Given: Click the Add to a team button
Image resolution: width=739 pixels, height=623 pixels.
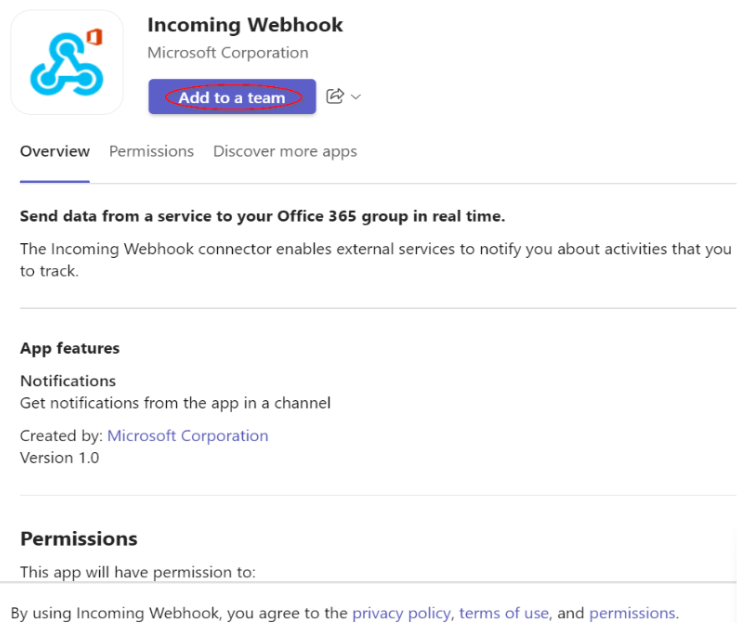Looking at the screenshot, I should [232, 97].
